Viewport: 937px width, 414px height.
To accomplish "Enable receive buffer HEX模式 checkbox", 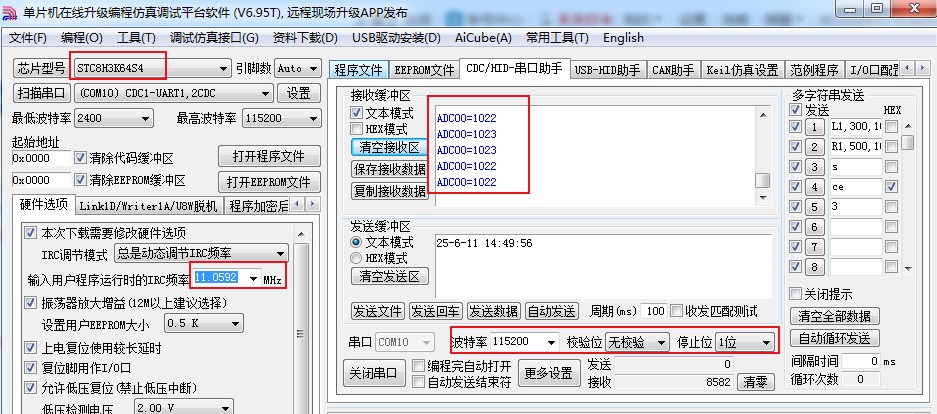I will [x=357, y=129].
